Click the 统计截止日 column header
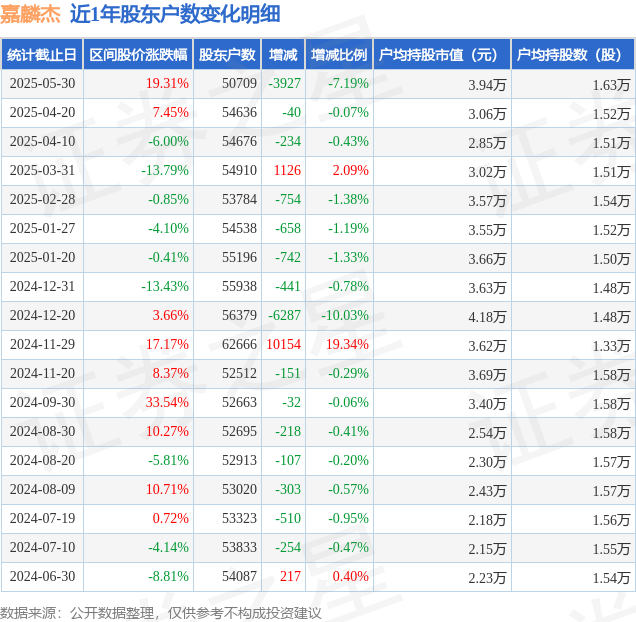The height and width of the screenshot is (622, 636). 42,54
